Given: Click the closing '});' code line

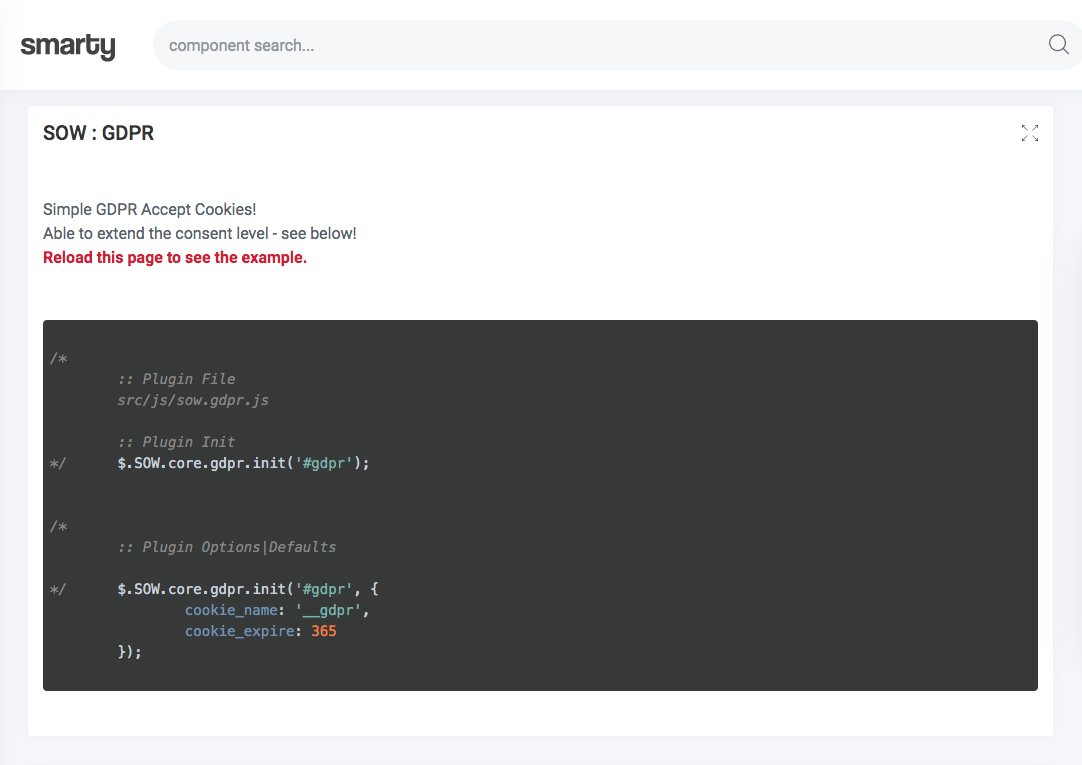Looking at the screenshot, I should [130, 652].
